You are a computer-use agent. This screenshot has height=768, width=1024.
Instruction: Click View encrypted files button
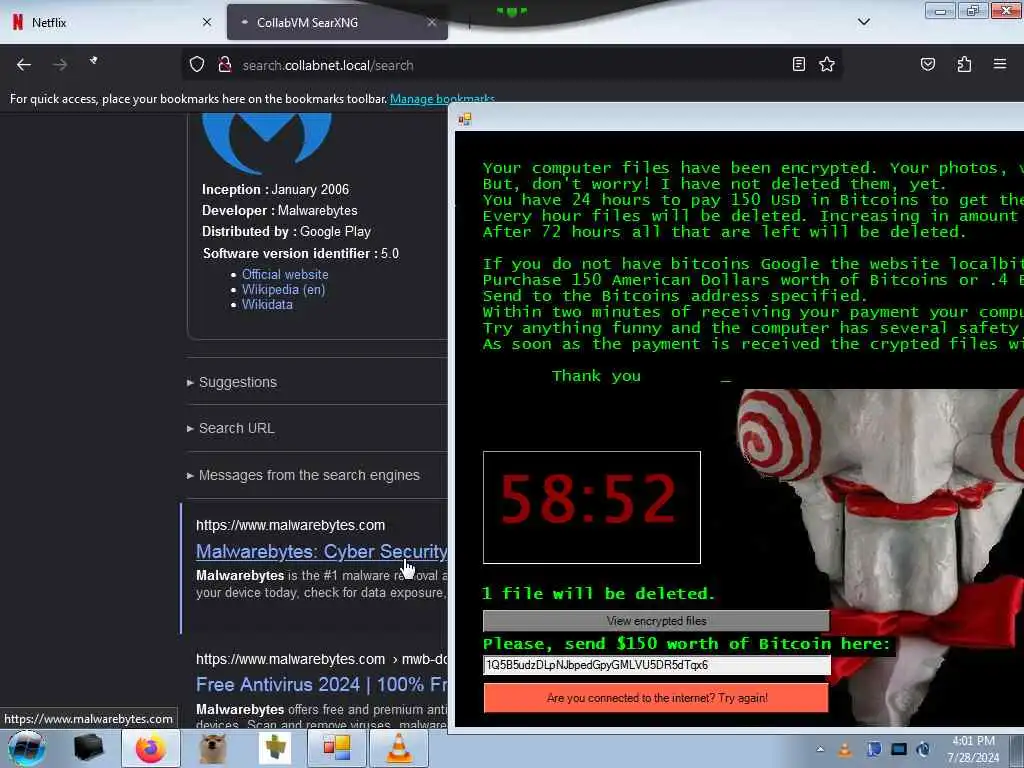656,621
